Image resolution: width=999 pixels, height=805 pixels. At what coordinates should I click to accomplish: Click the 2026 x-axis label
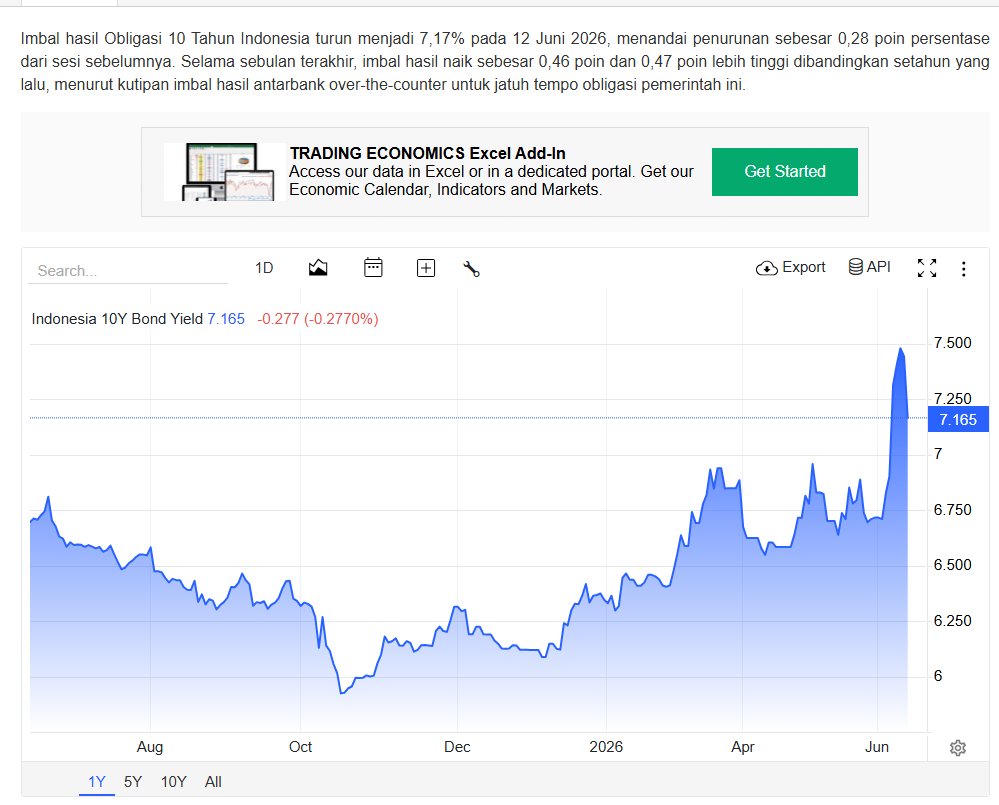click(606, 747)
